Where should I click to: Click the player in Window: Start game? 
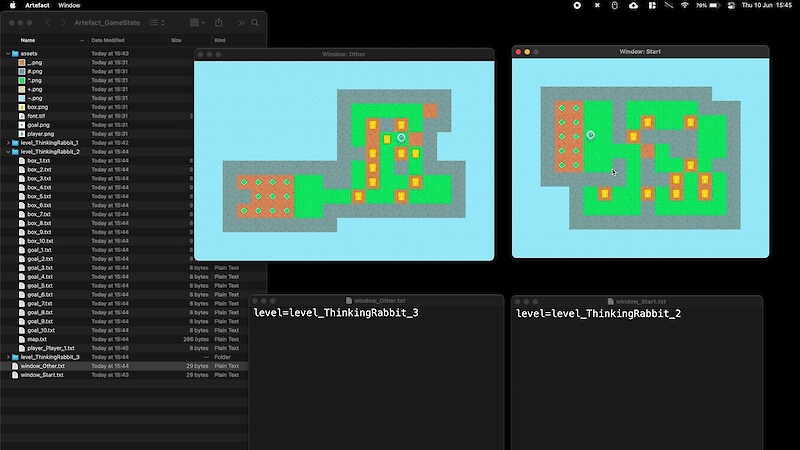590,135
